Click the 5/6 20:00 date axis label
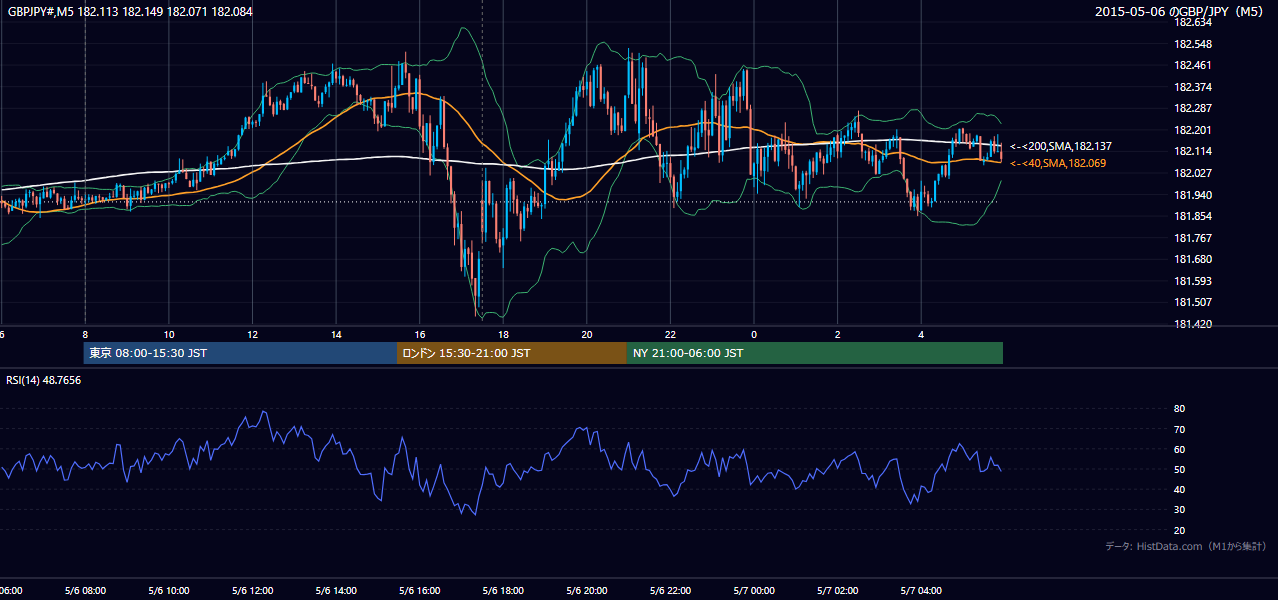The image size is (1278, 600). [x=587, y=591]
